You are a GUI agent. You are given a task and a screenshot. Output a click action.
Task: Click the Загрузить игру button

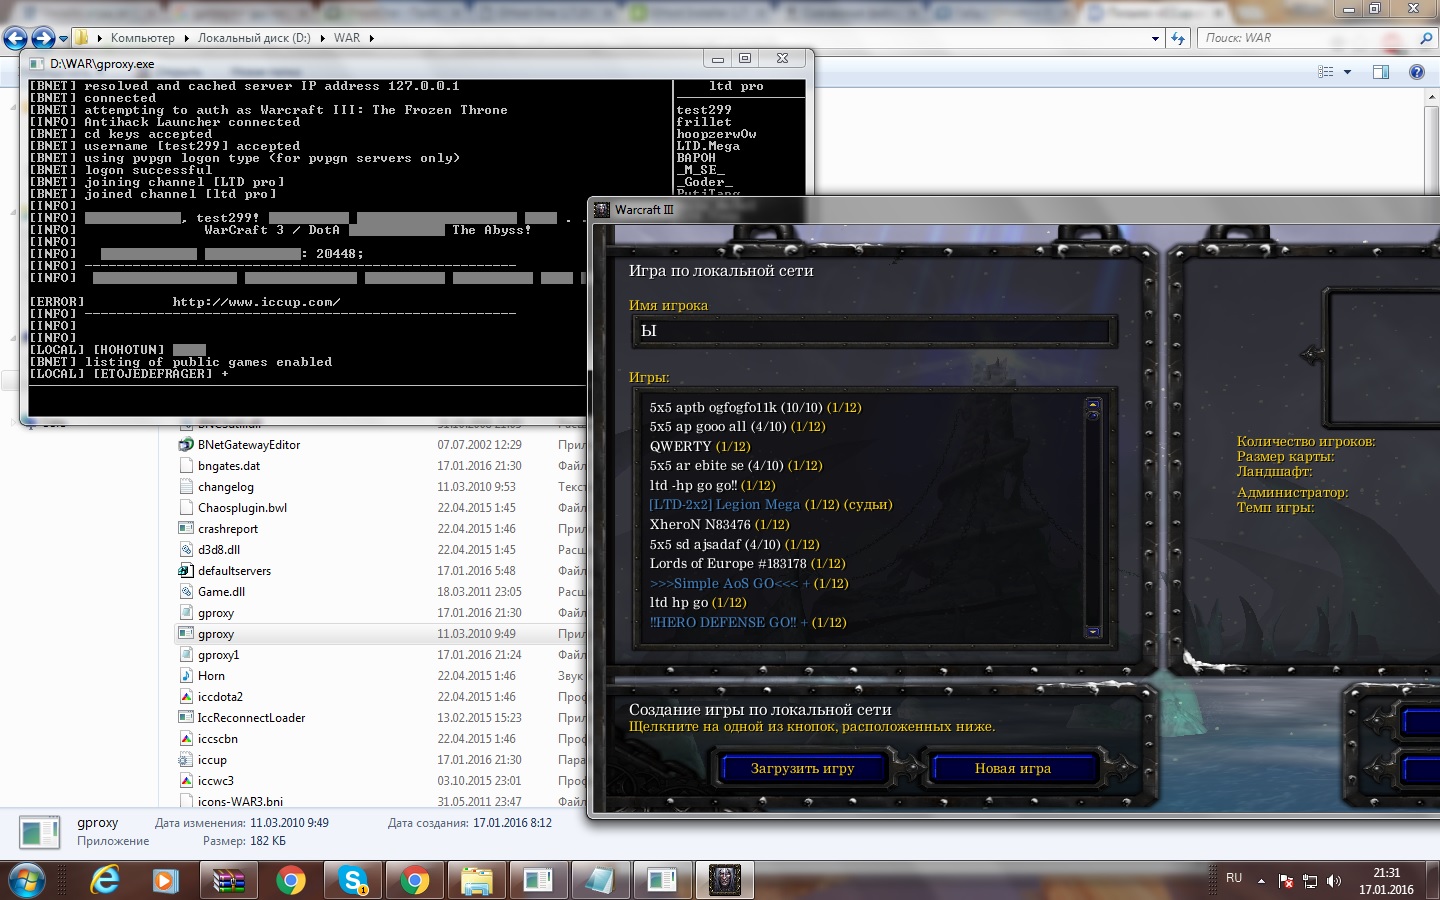click(x=802, y=768)
